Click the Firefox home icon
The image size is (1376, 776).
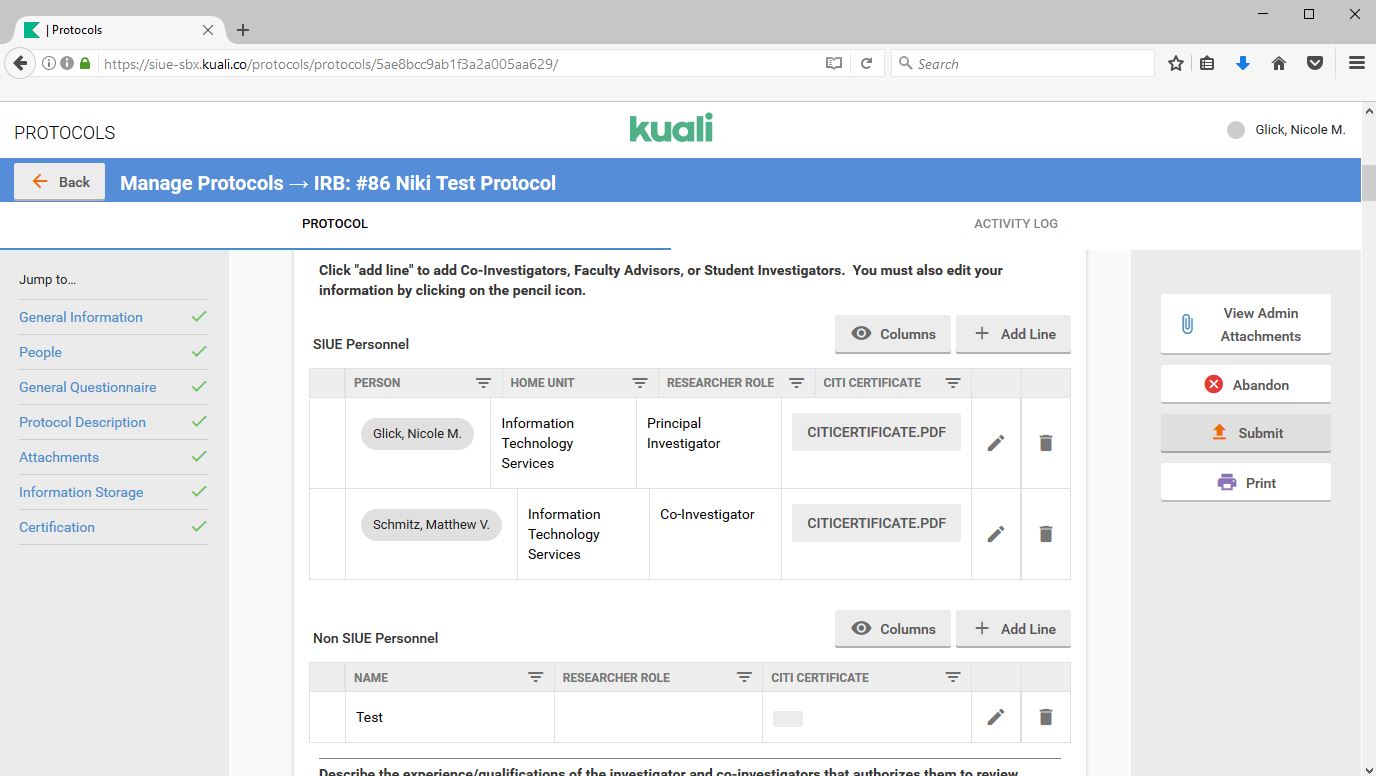1278,63
